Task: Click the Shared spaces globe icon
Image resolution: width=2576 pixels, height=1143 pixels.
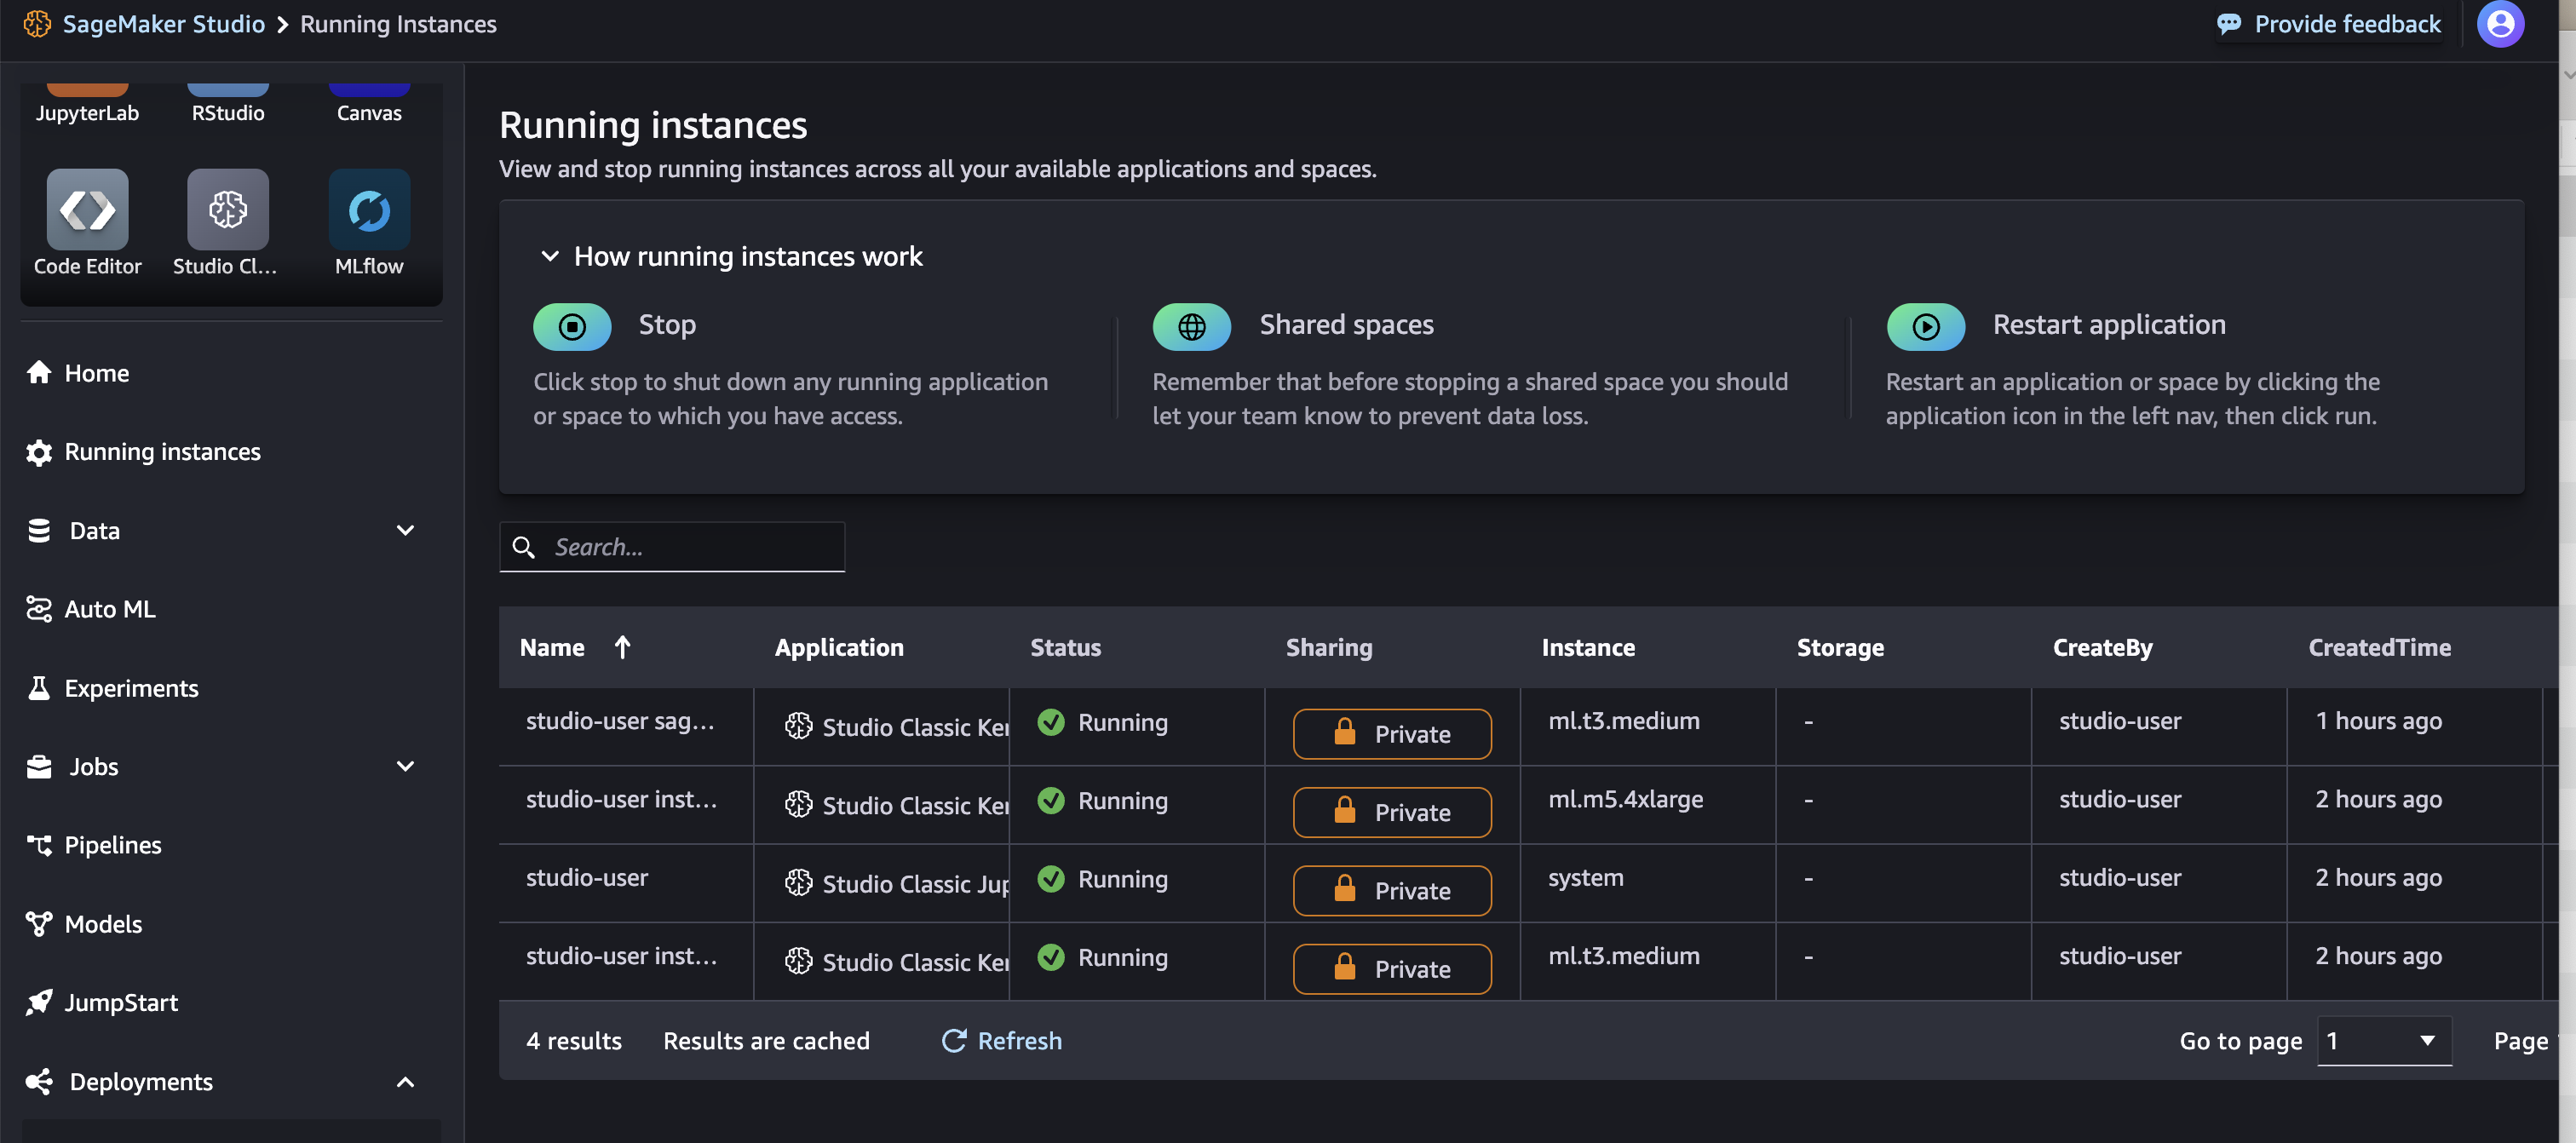Action: [1191, 326]
